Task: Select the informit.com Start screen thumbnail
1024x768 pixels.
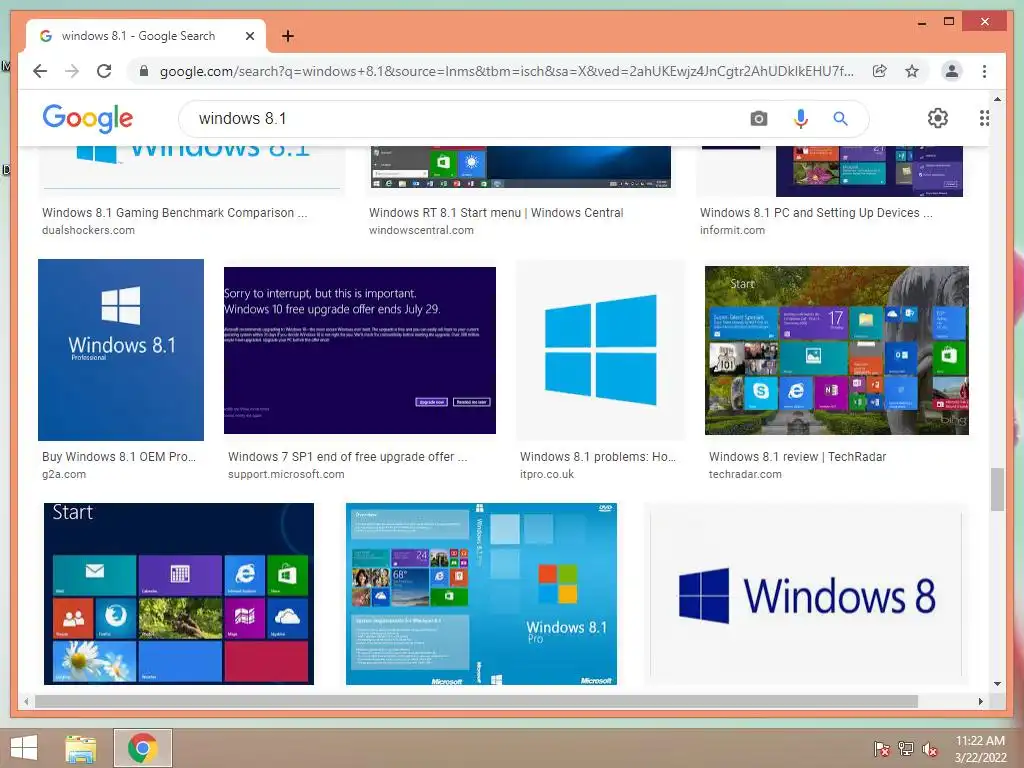Action: pyautogui.click(x=869, y=171)
